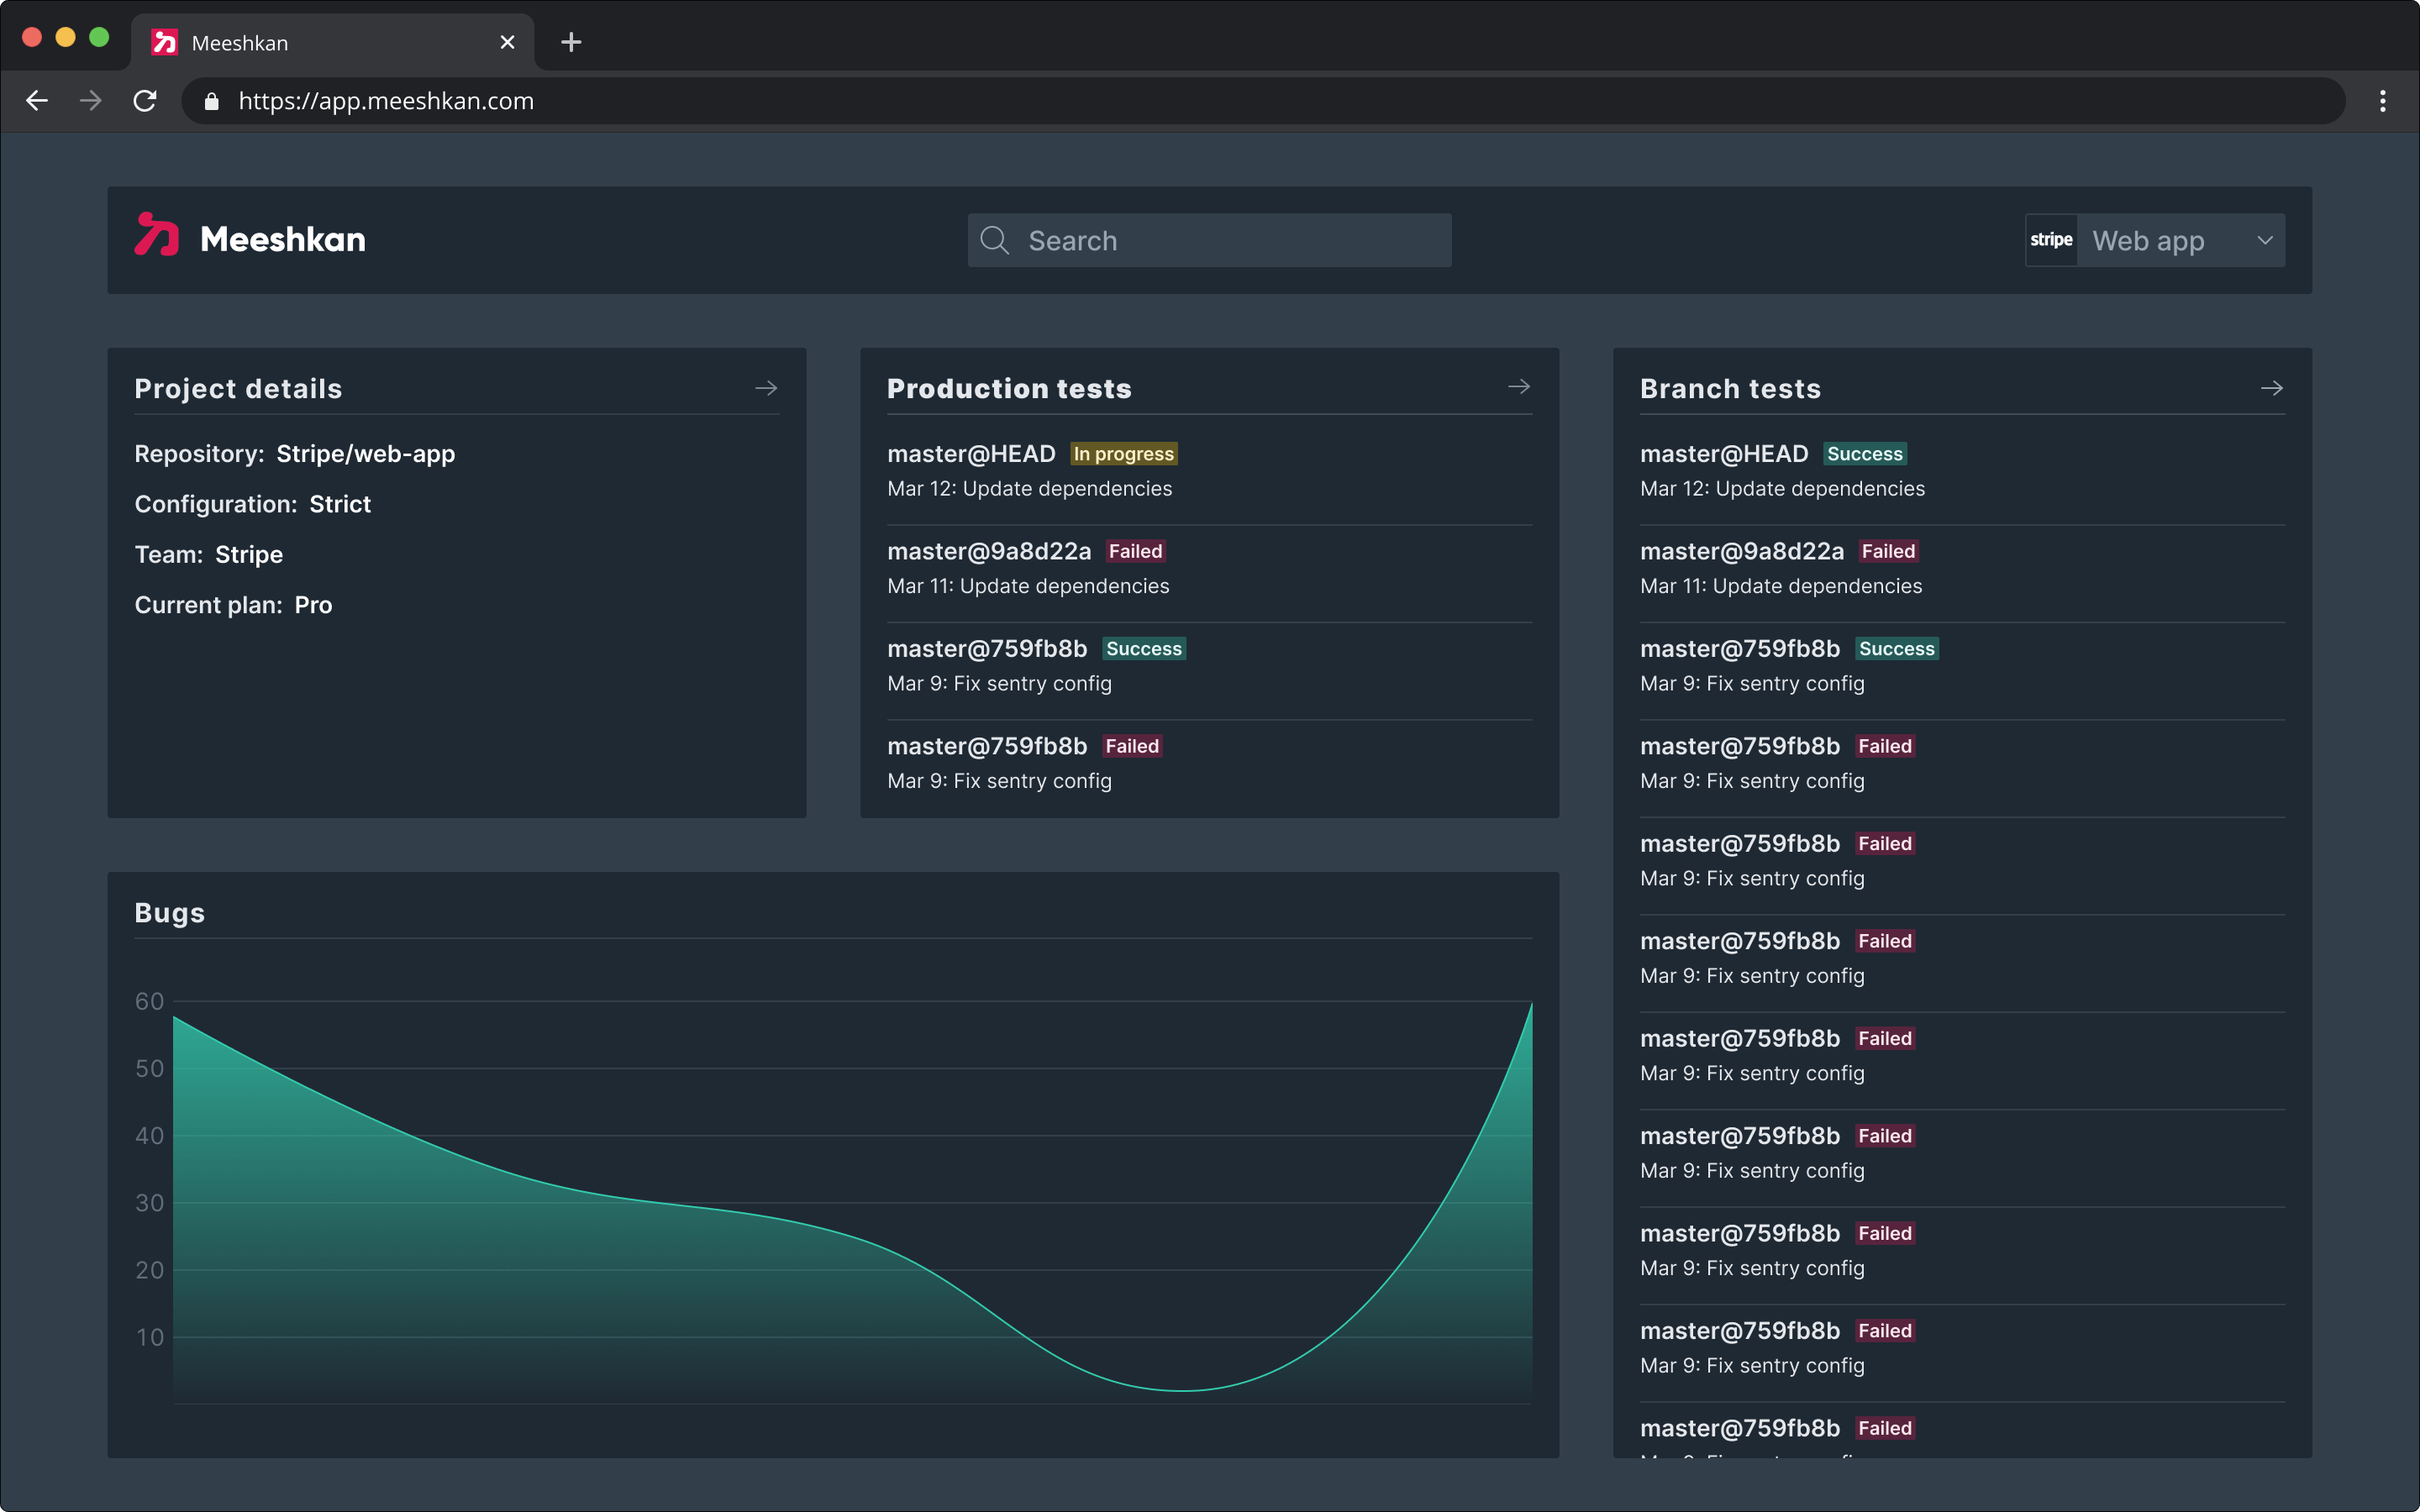The height and width of the screenshot is (1512, 2420).
Task: Open Branch tests via its arrow icon
Action: pos(2271,388)
